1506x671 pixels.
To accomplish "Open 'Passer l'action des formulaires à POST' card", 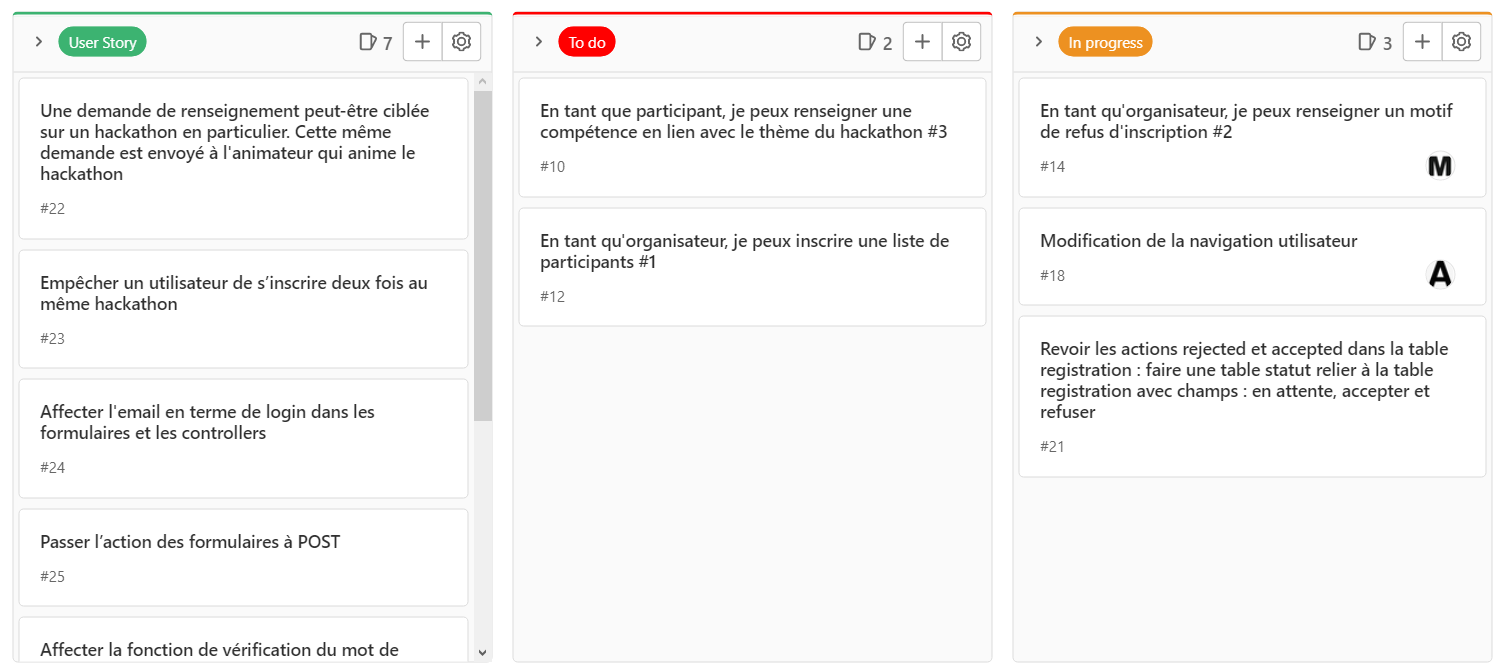I will [x=190, y=542].
